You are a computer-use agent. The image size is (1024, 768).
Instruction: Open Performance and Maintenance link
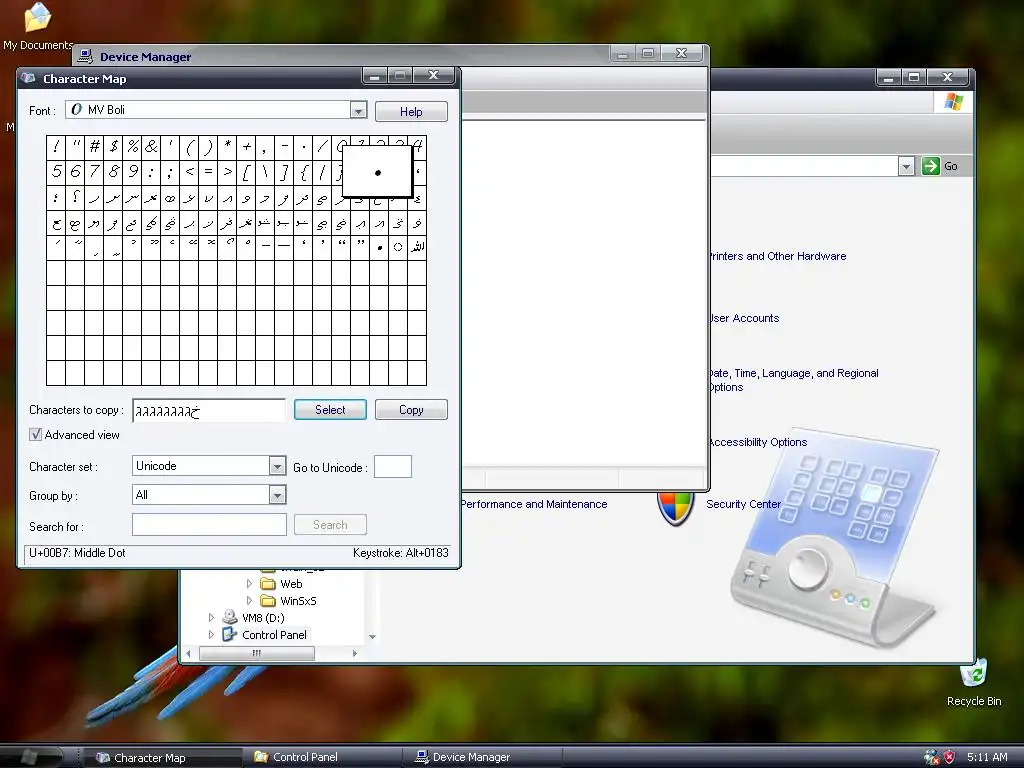(x=534, y=504)
